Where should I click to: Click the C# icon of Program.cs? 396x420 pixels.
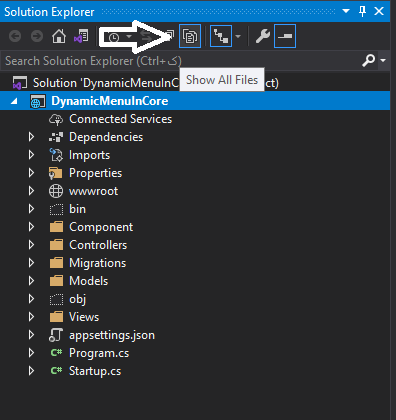(x=56, y=353)
